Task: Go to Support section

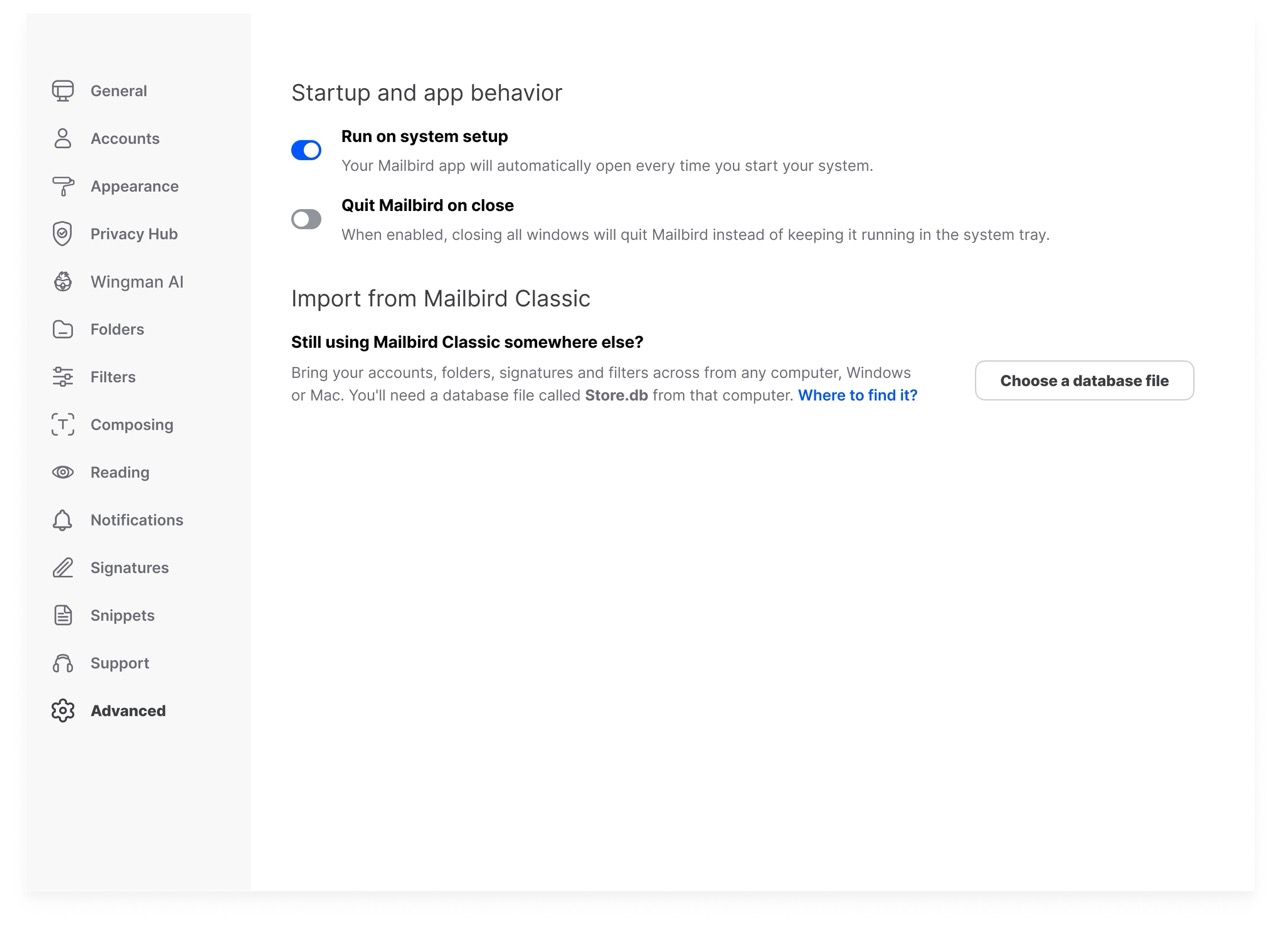Action: [120, 664]
